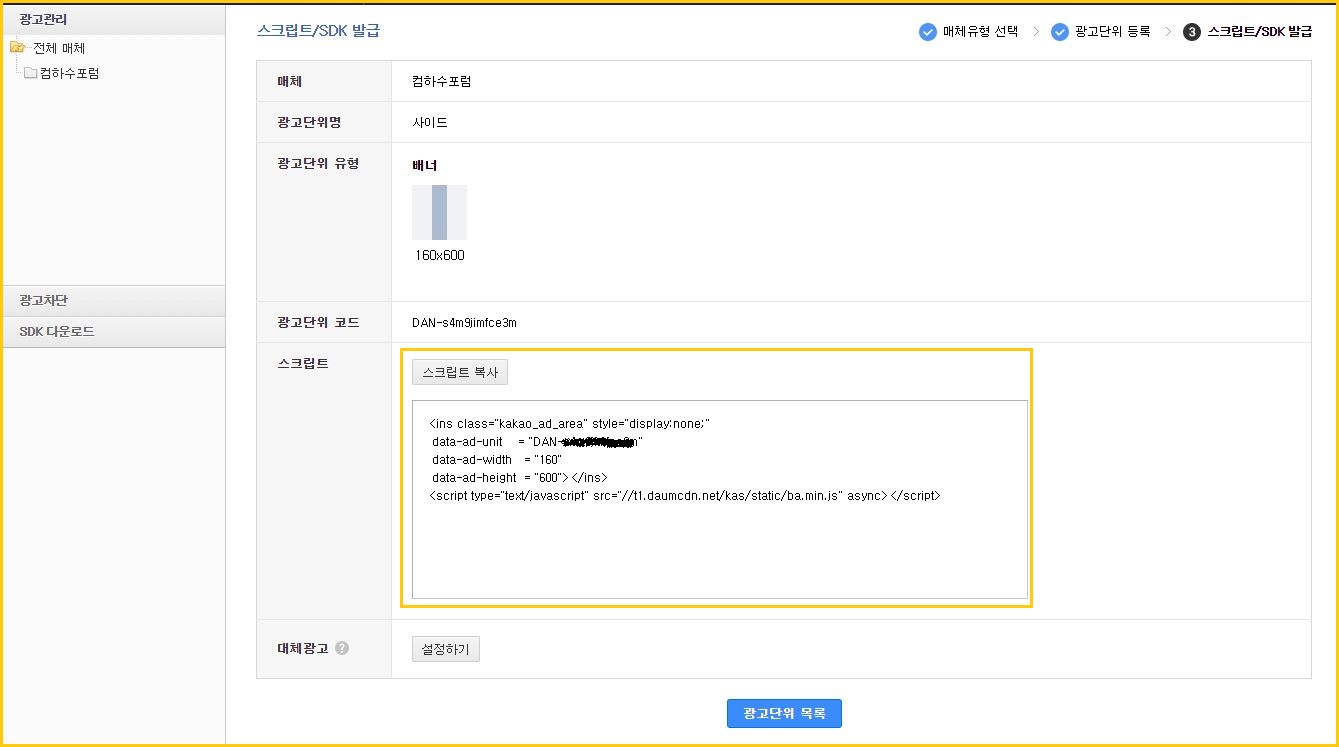
Task: Open the 전체 매체 folder icon
Action: coord(17,48)
